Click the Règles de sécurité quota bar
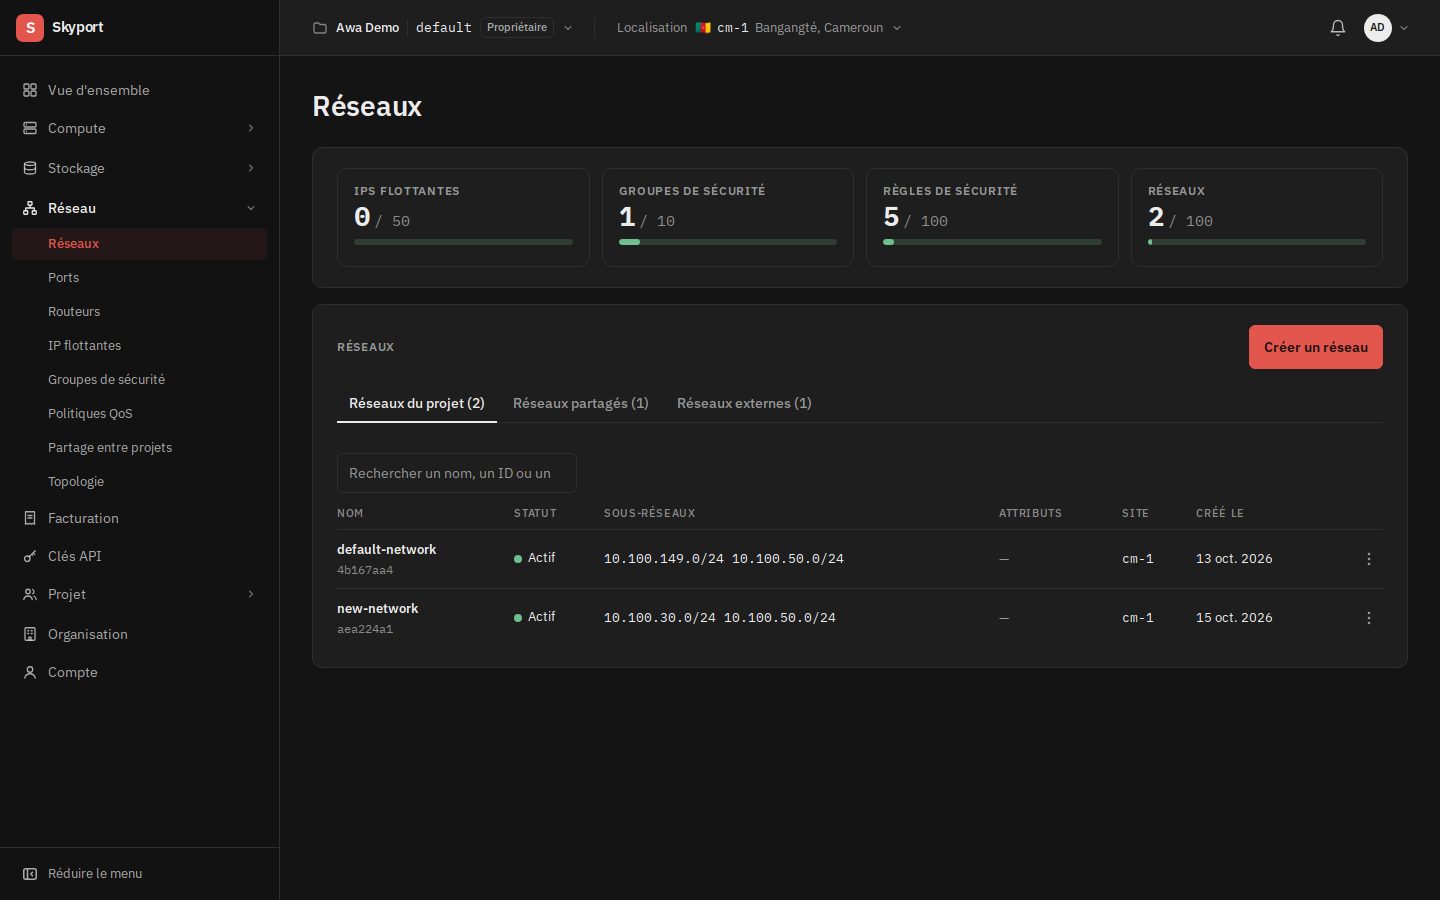The image size is (1440, 900). pyautogui.click(x=992, y=242)
